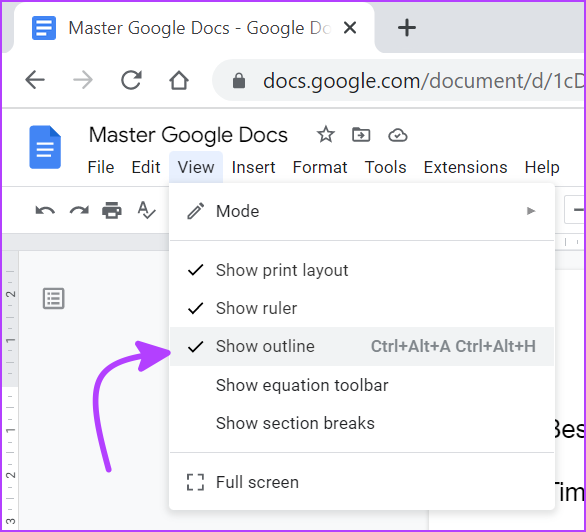Click the vertical ruler on the left
The image size is (586, 532).
[x=10, y=390]
